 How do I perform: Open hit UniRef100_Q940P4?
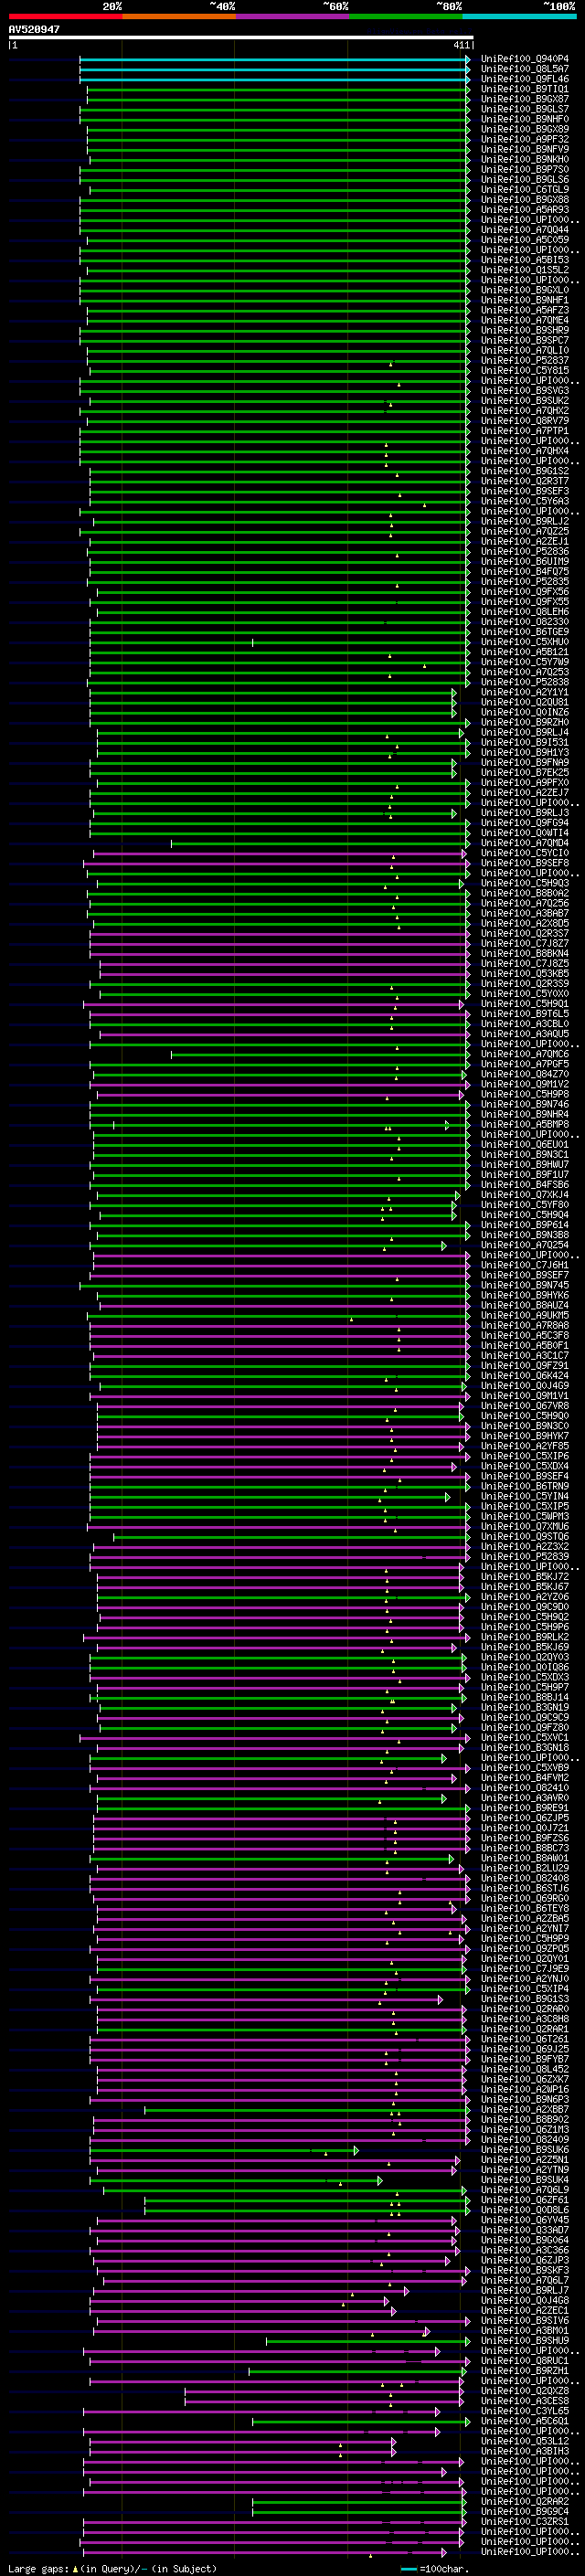tap(525, 59)
